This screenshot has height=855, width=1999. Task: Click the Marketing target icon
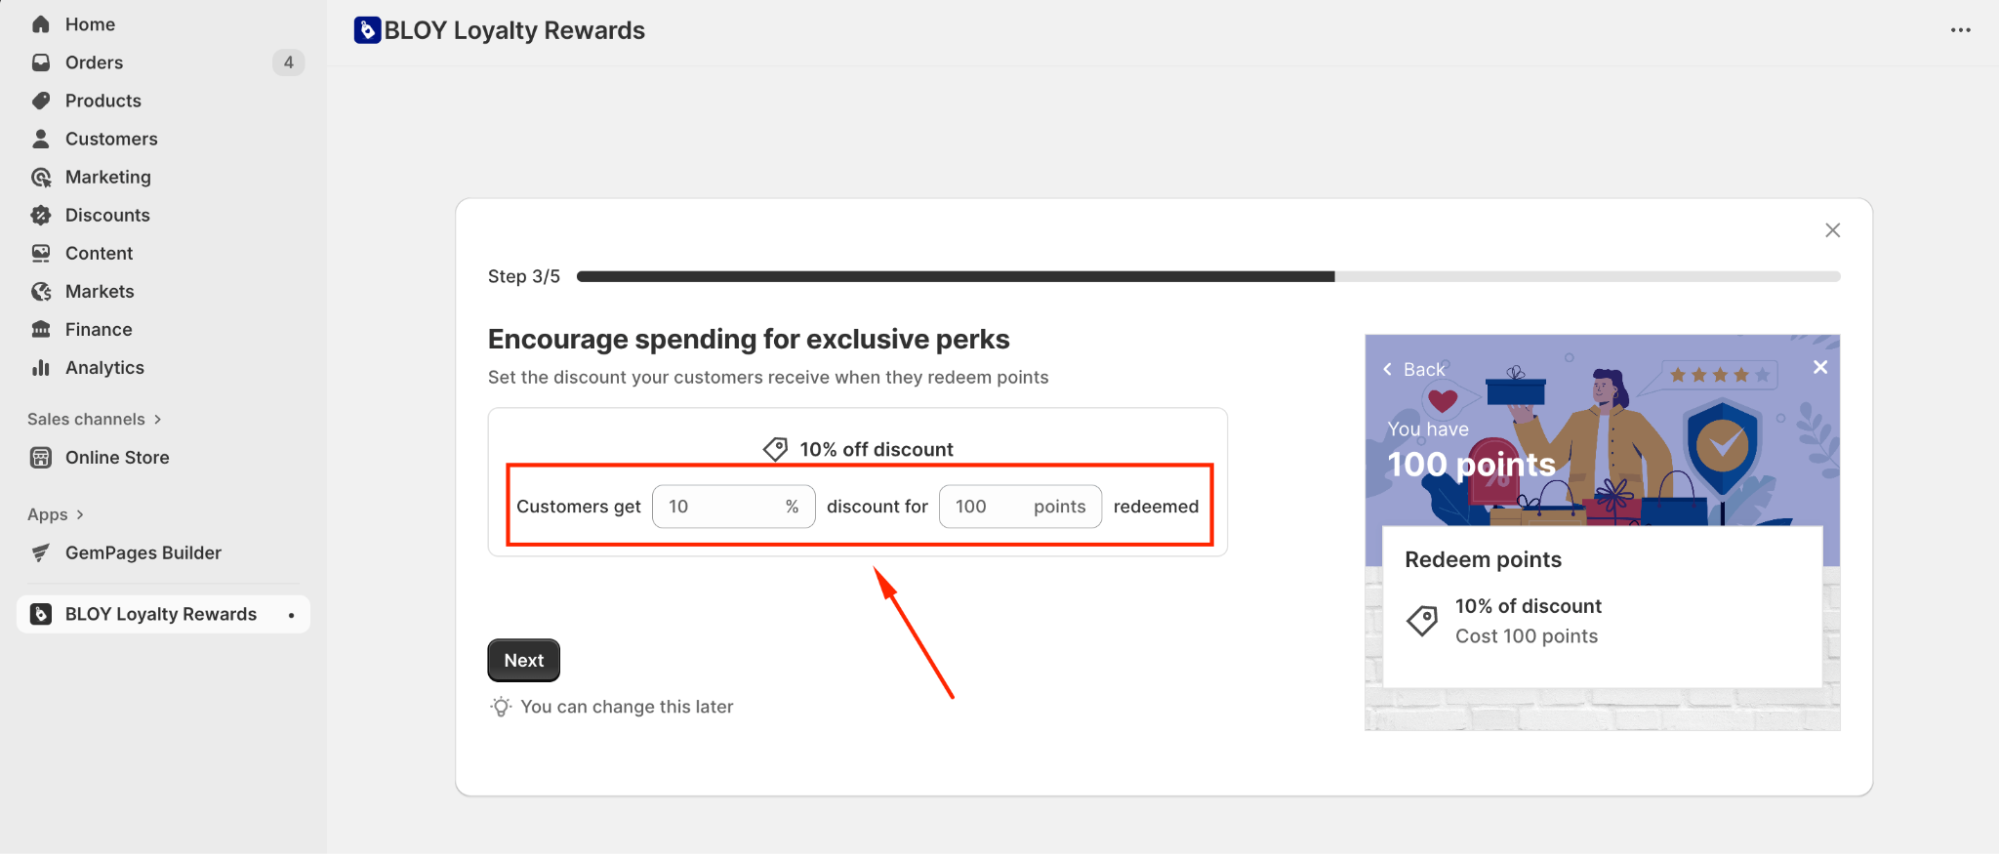pos(41,177)
